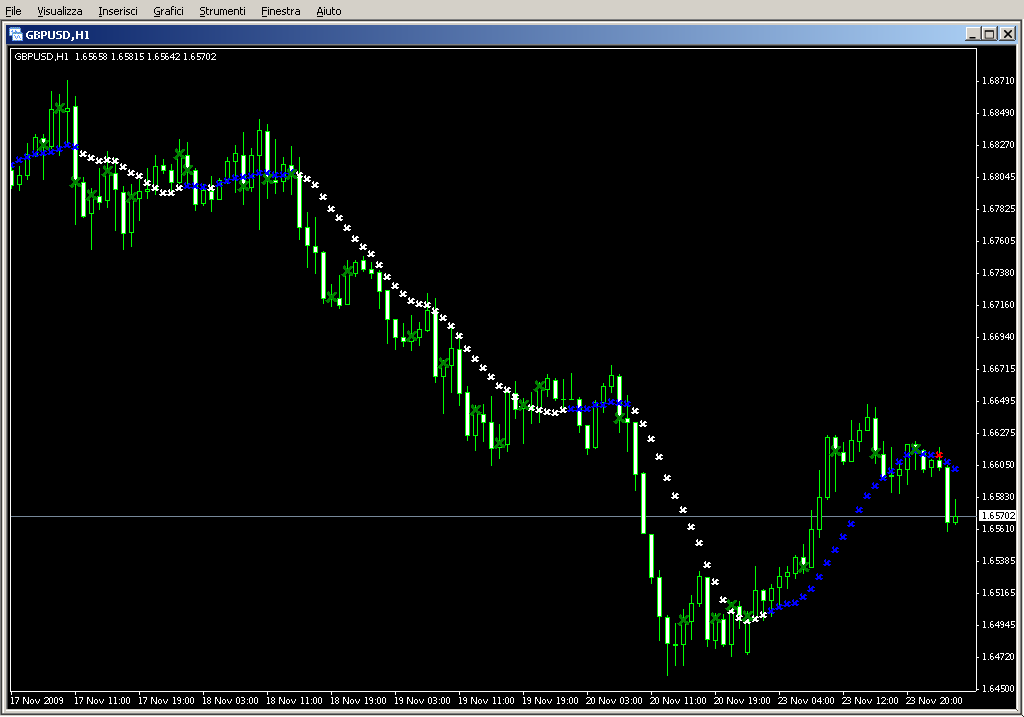
Task: Click the GBPUSD,H1 chart window icon
Action: [16, 34]
